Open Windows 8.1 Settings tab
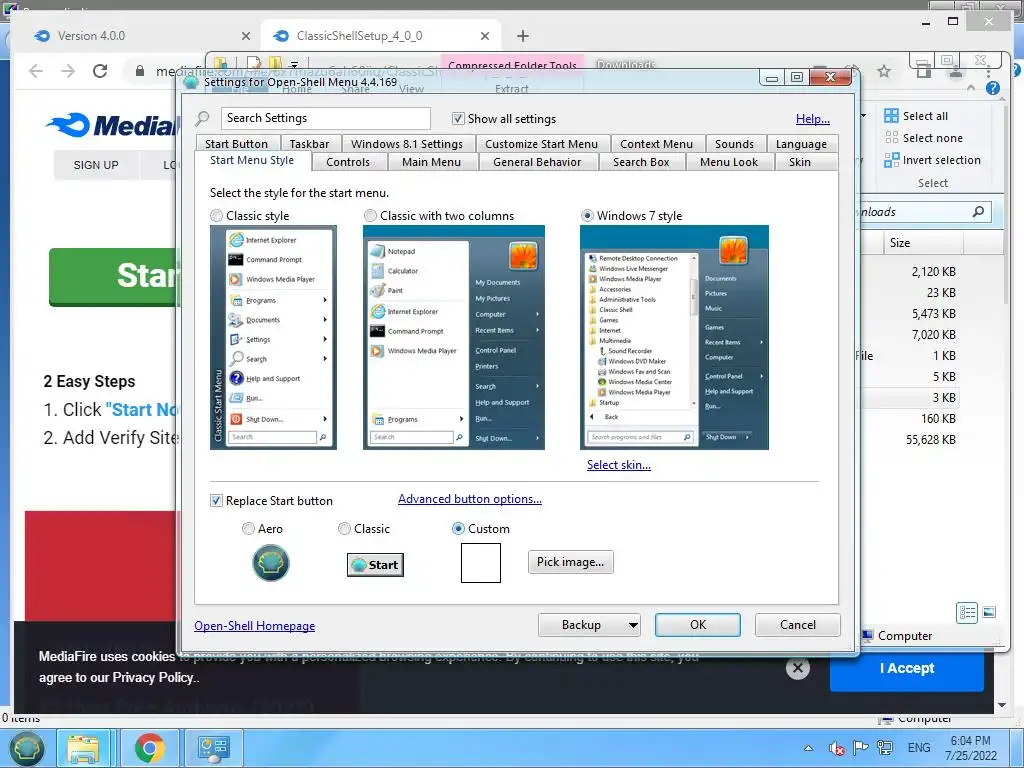1024x768 pixels. click(407, 144)
